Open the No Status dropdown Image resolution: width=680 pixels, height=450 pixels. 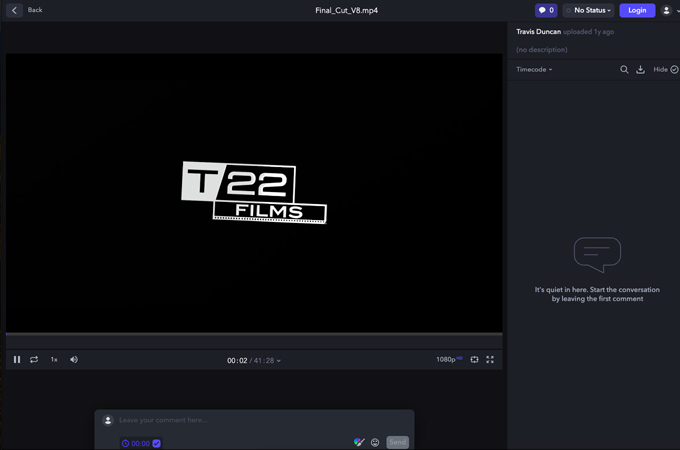[x=588, y=10]
